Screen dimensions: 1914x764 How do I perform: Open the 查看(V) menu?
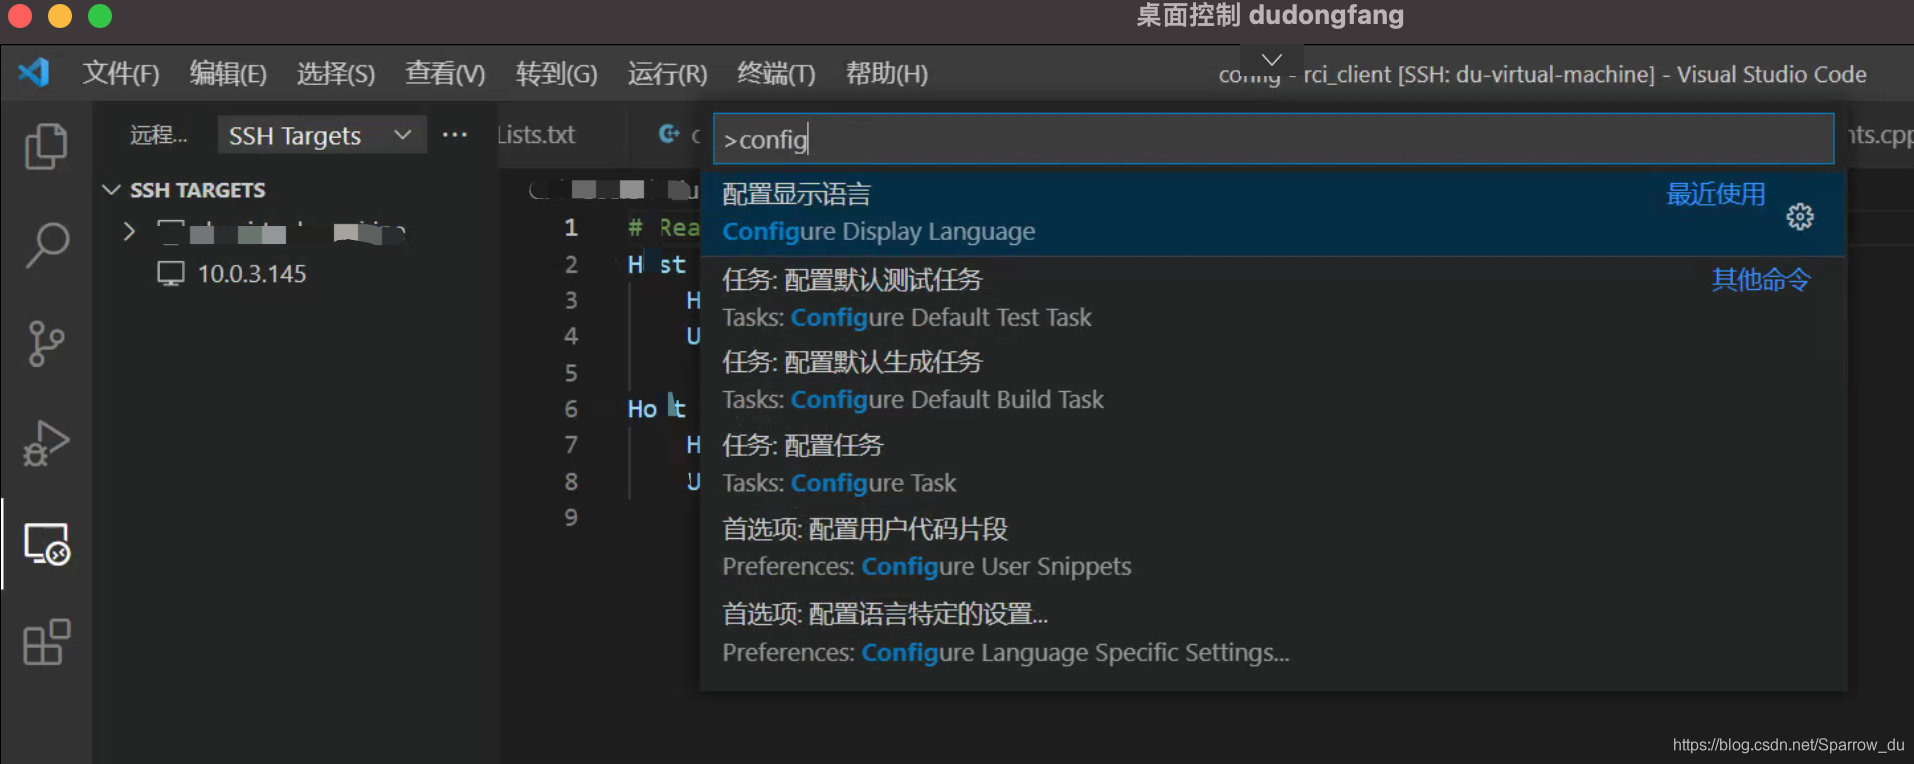click(445, 74)
